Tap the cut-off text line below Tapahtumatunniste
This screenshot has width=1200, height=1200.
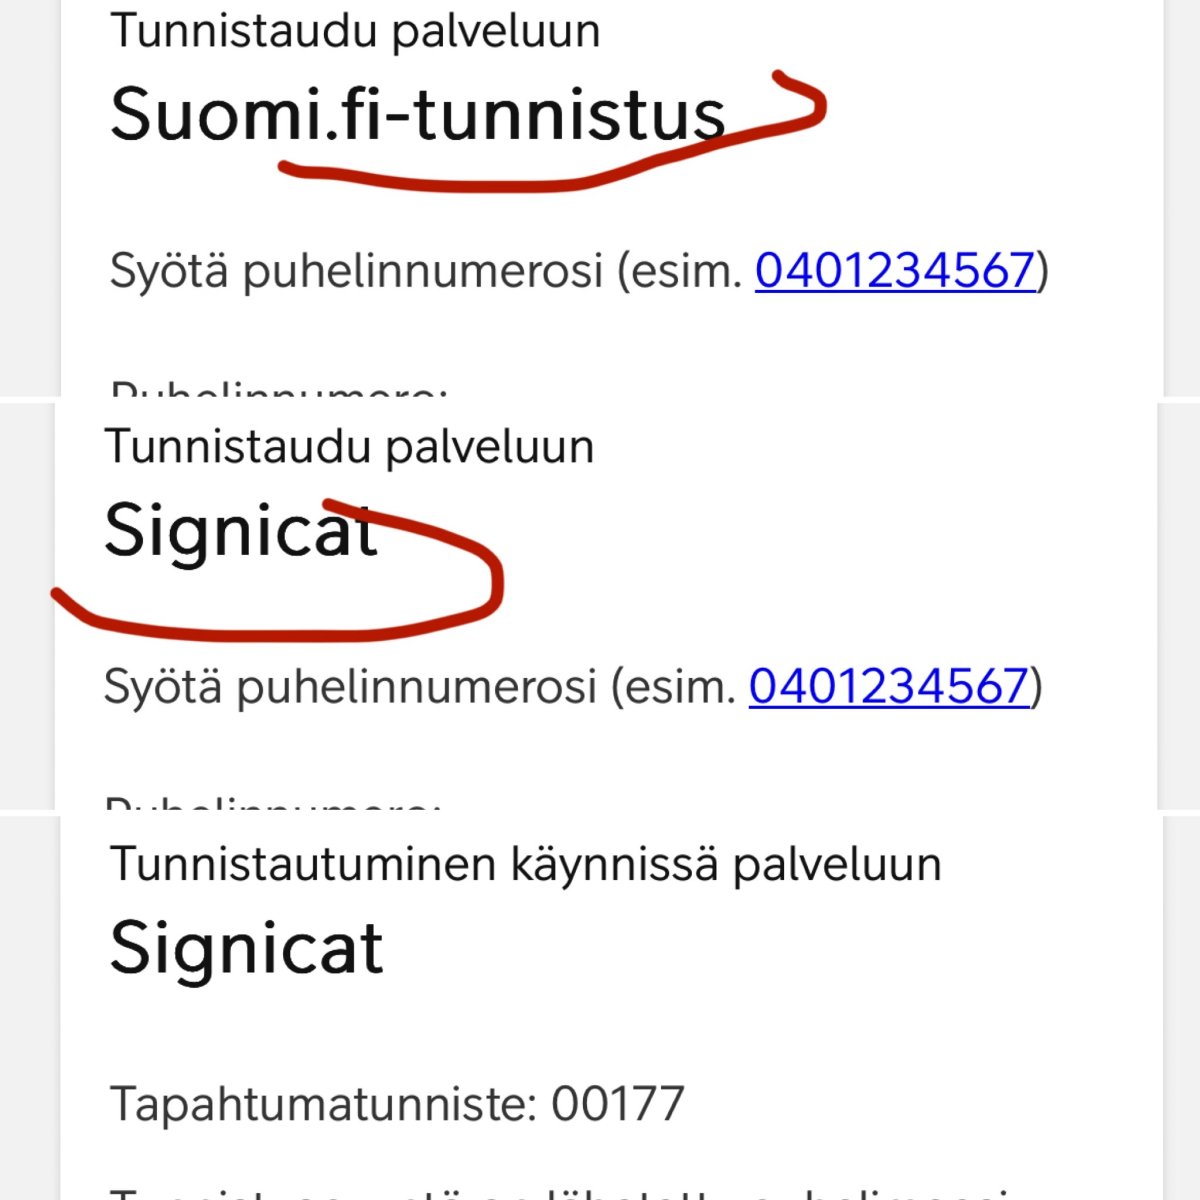click(560, 1192)
